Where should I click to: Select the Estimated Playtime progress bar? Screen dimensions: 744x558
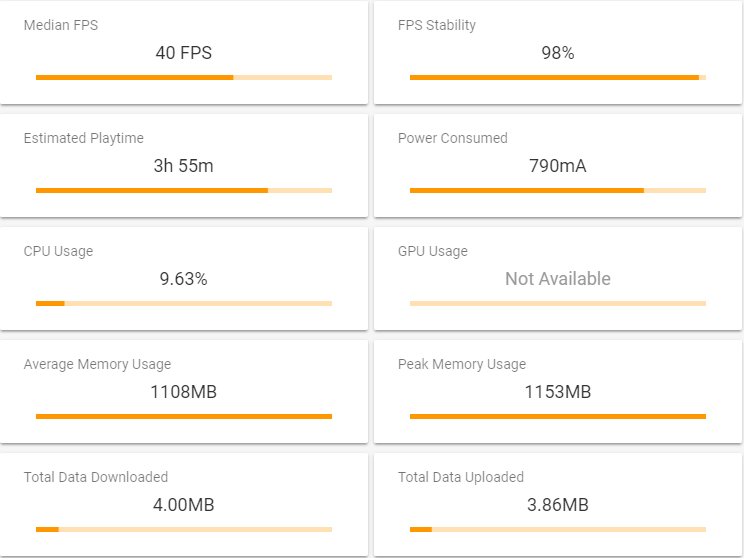[184, 190]
